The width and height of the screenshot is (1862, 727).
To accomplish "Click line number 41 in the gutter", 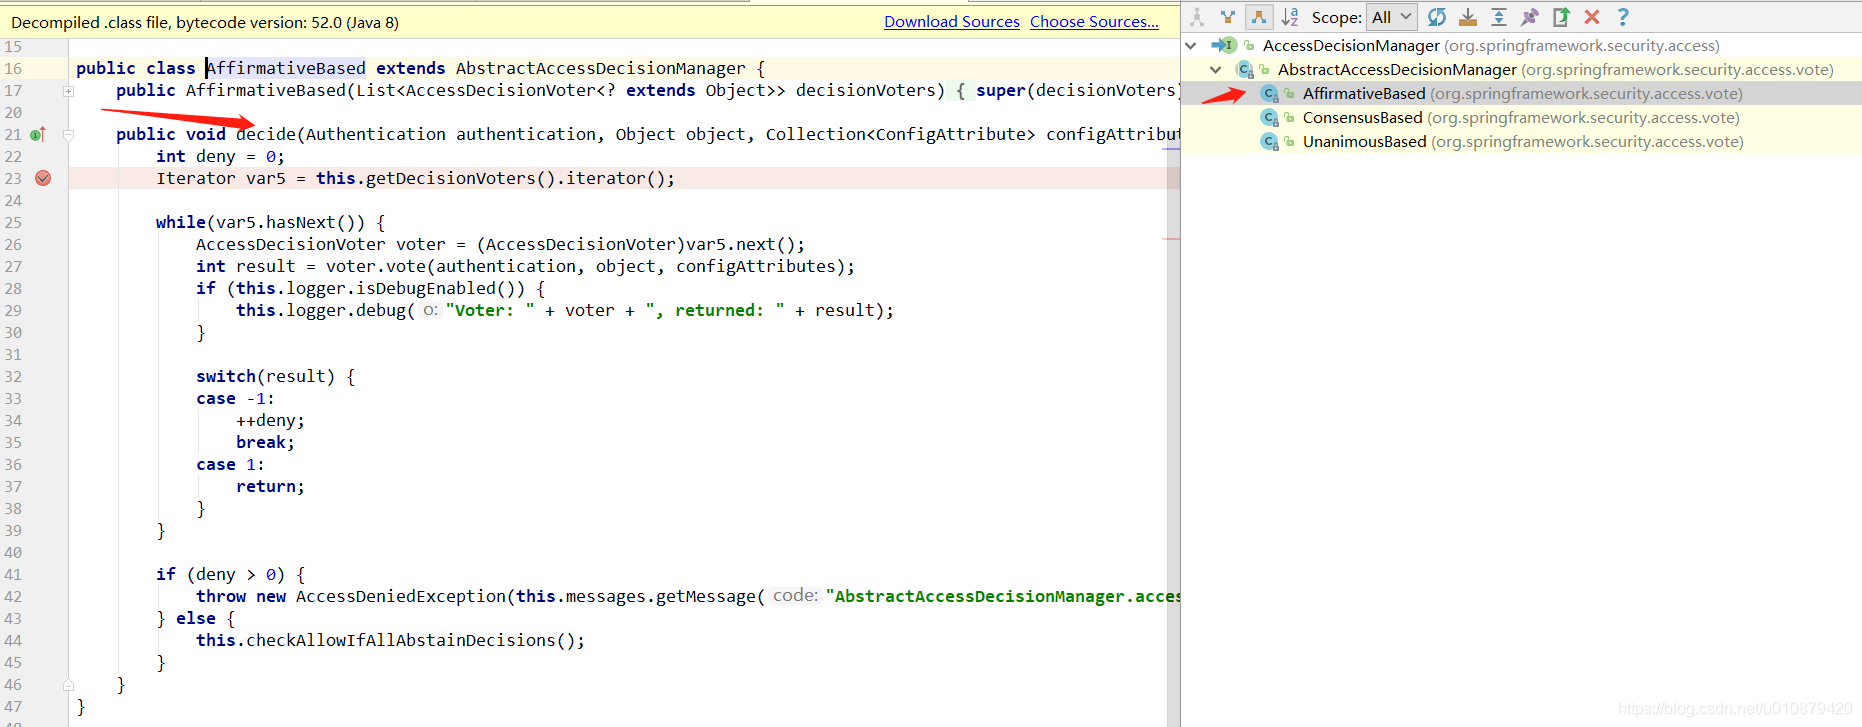I will (13, 574).
